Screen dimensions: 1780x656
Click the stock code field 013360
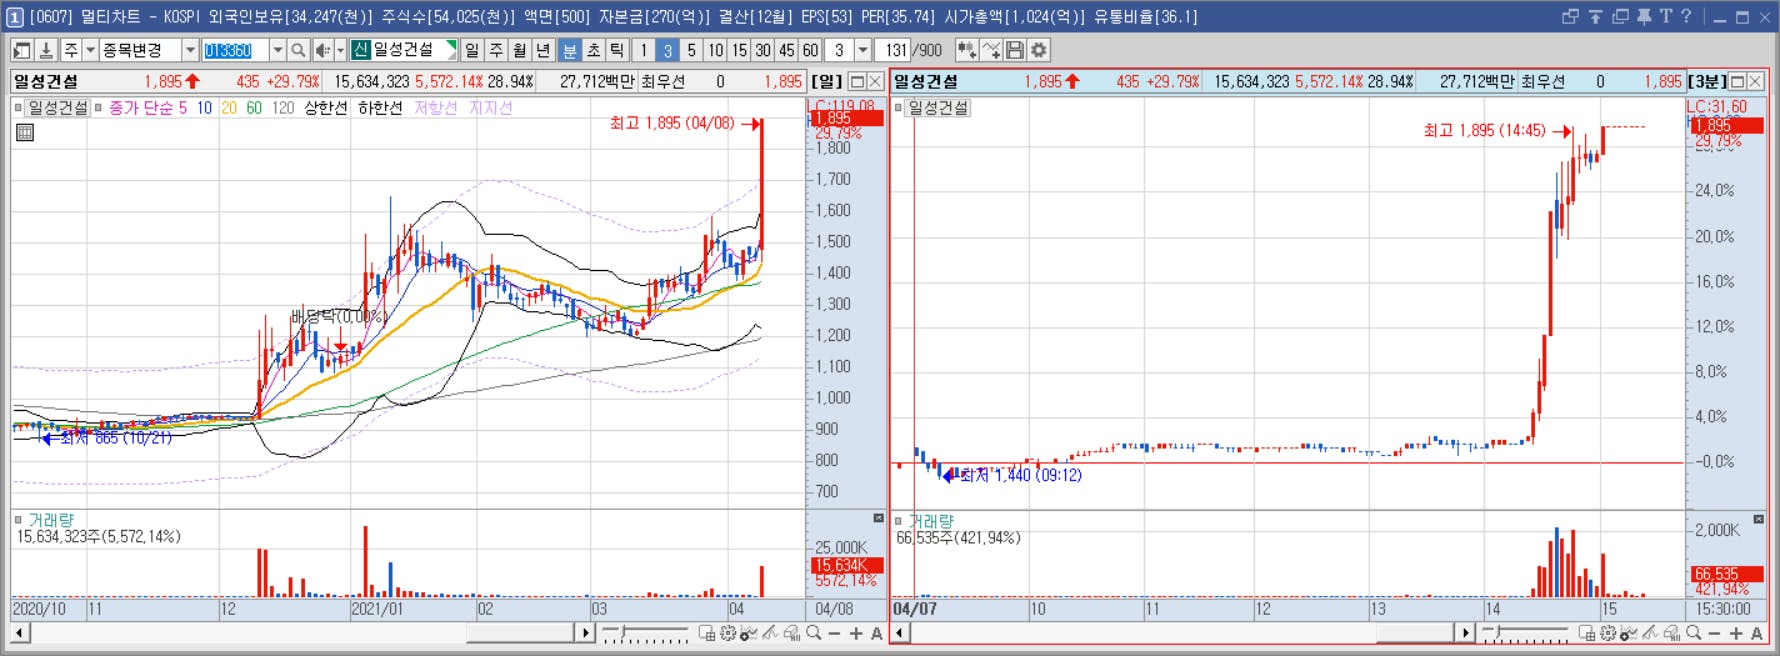[235, 50]
